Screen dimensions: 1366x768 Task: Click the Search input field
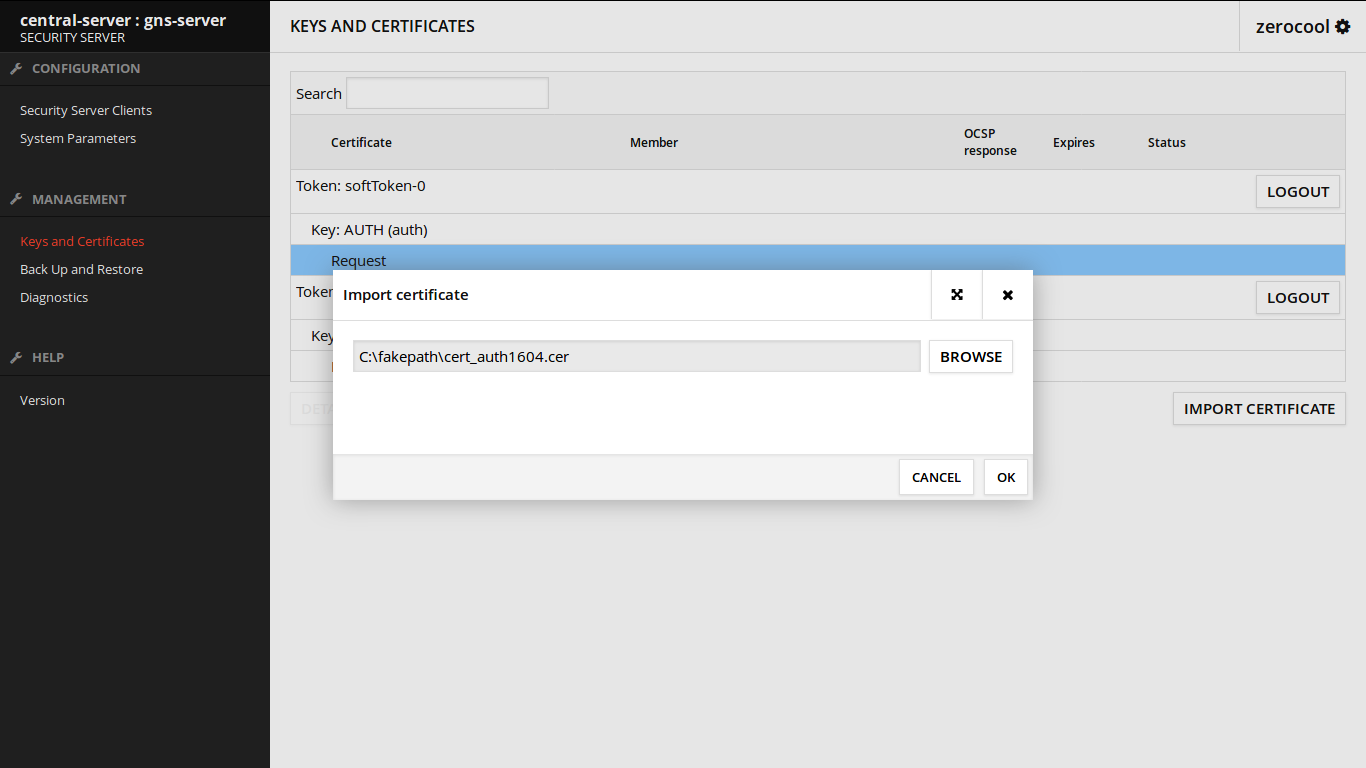447,94
